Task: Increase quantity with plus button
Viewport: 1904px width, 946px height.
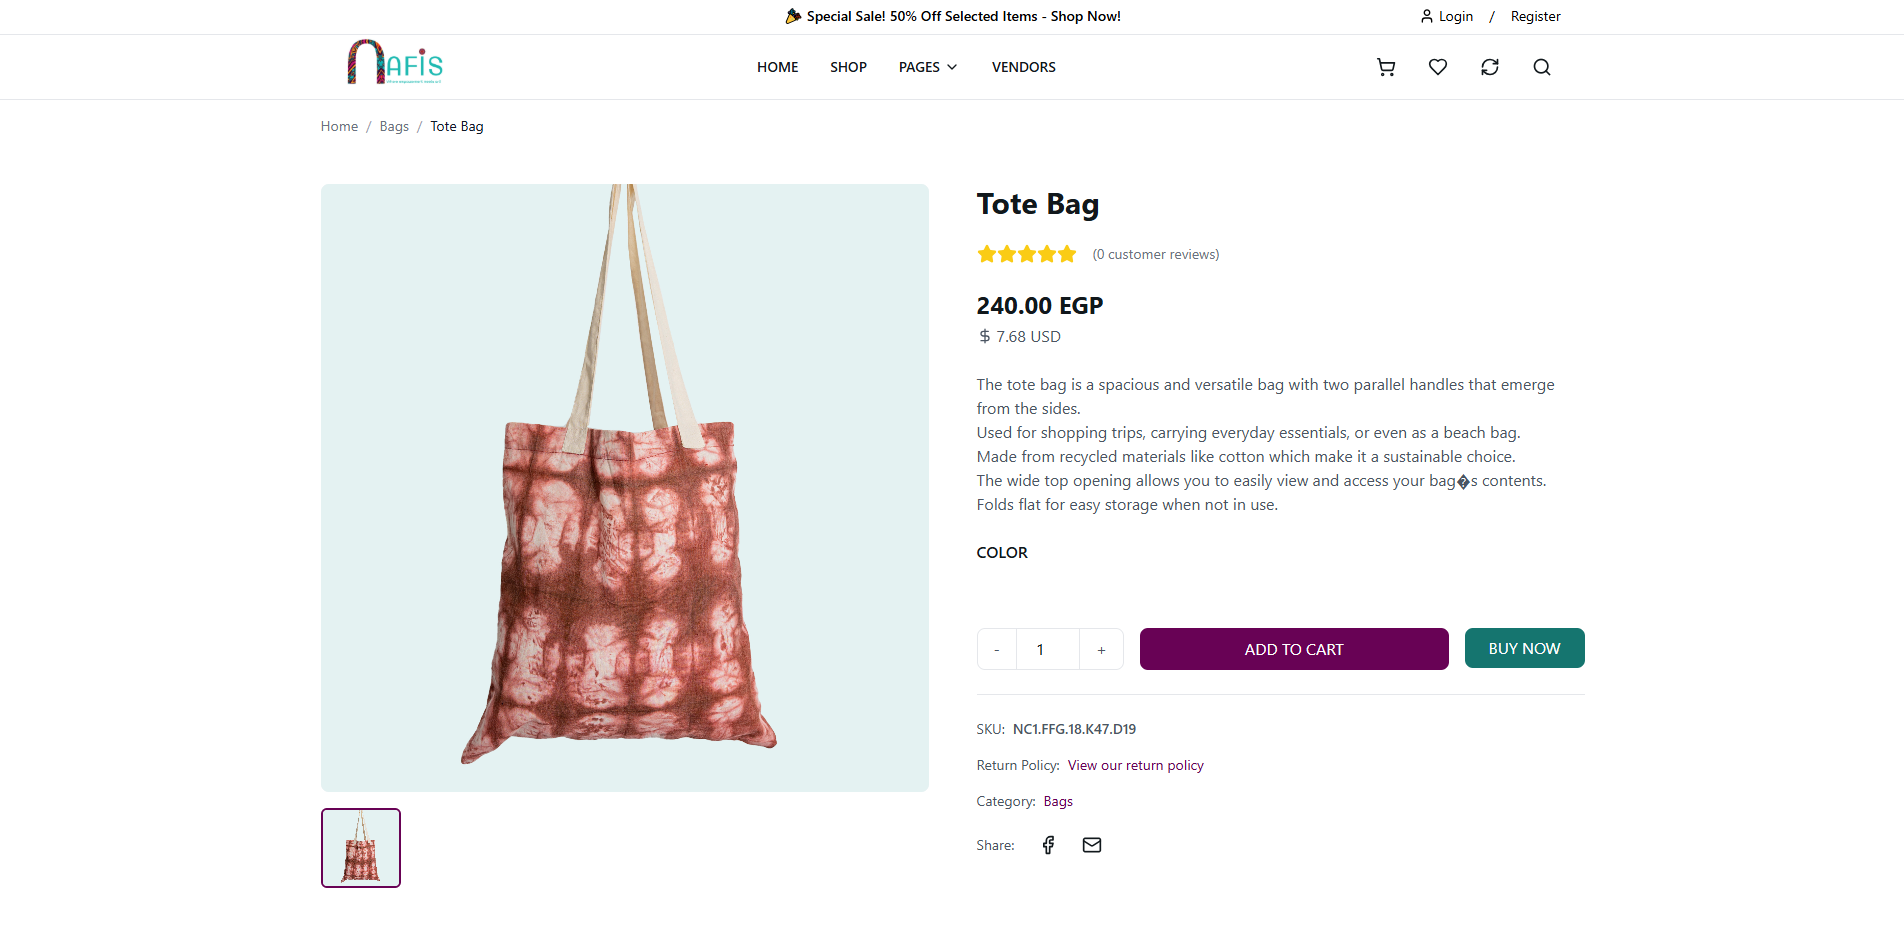Action: click(1101, 650)
